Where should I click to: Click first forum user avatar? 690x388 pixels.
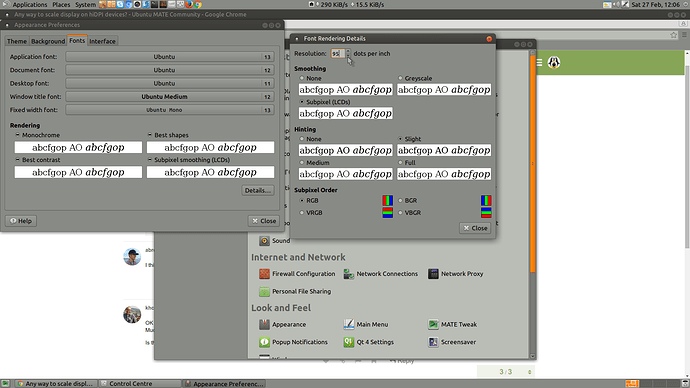[x=132, y=257]
